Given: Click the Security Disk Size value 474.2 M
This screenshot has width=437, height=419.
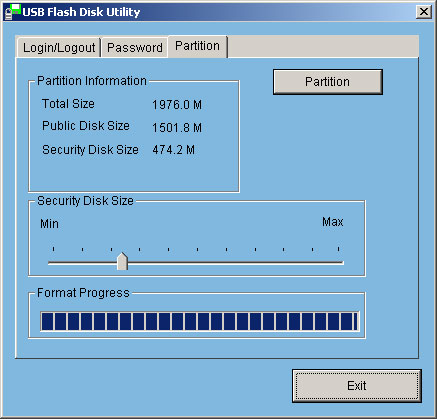Looking at the screenshot, I should pyautogui.click(x=174, y=150).
